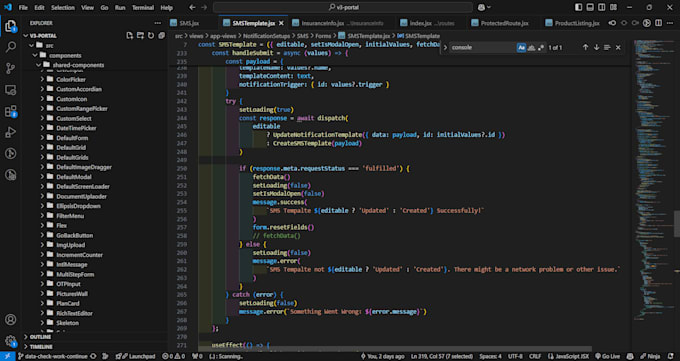Click the horizontal scrollbar under the editor
The width and height of the screenshot is (680, 361).
(395, 348)
